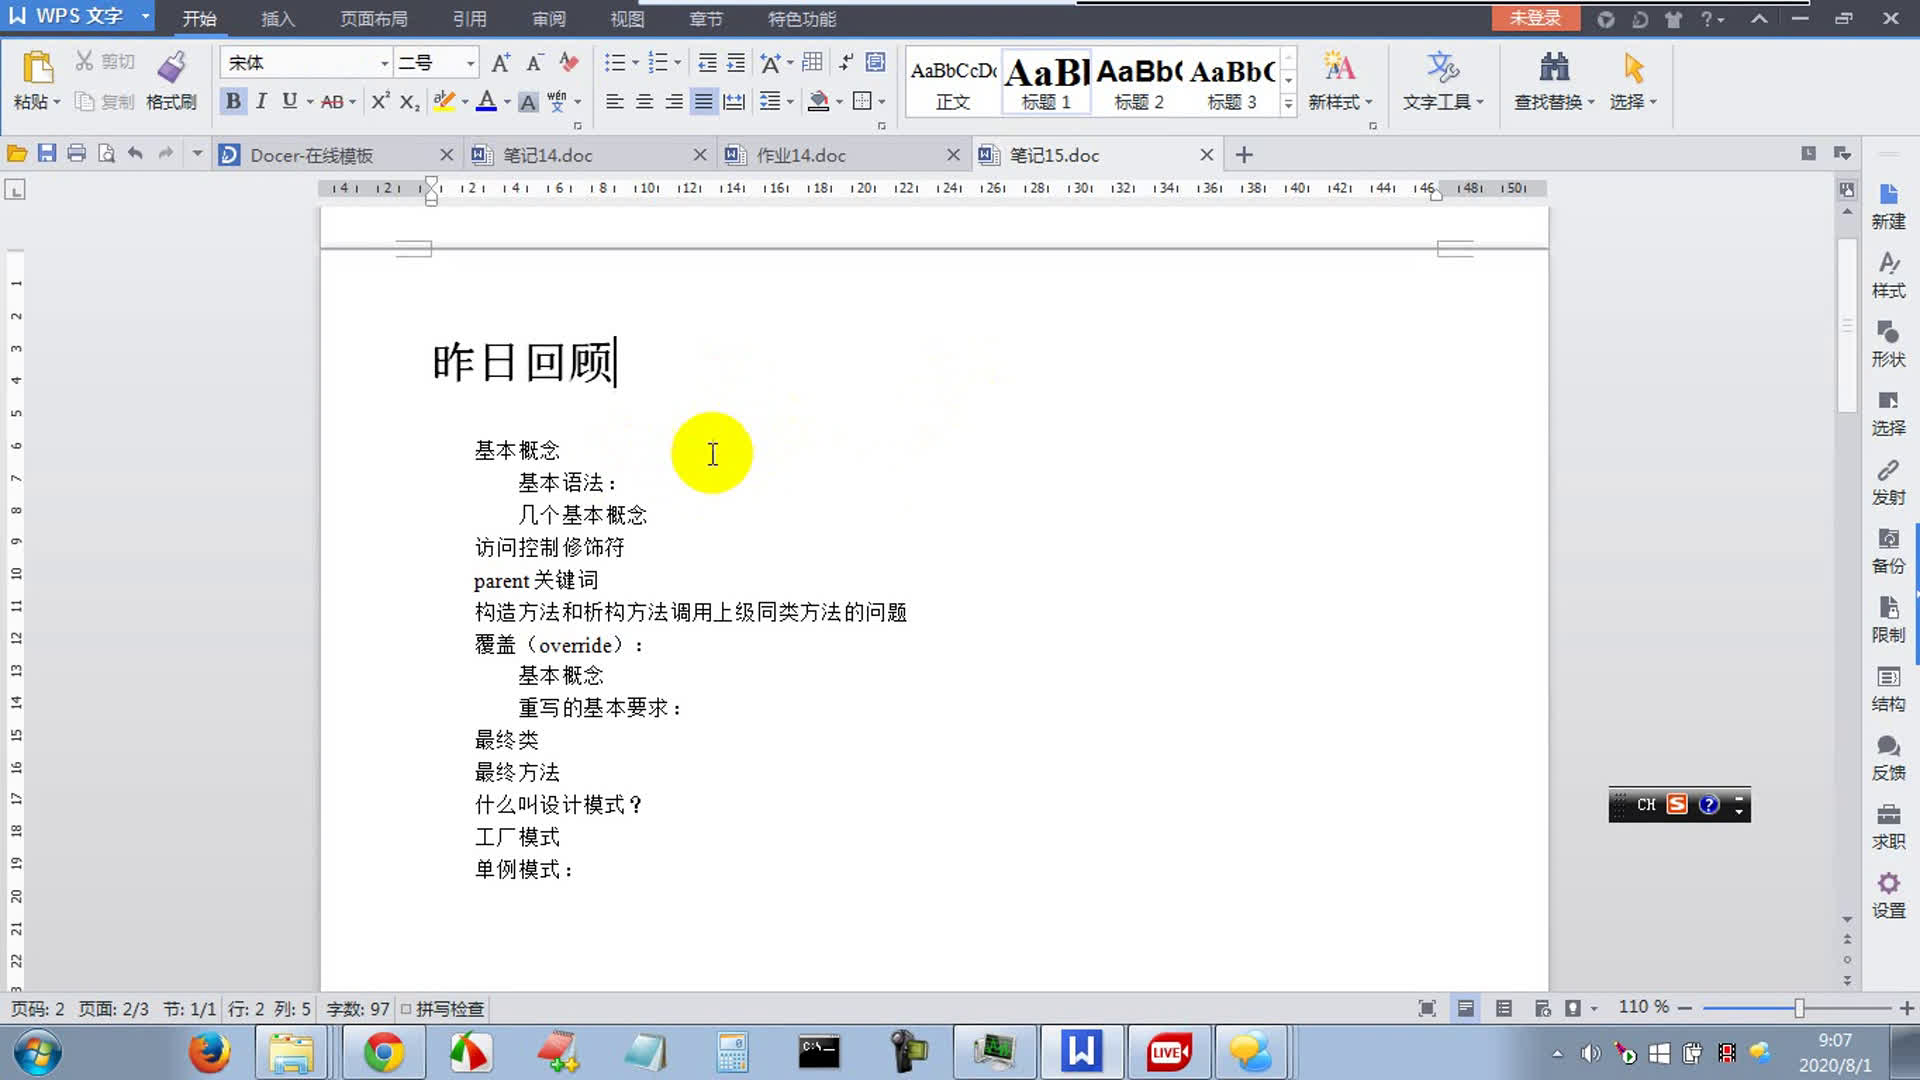Image resolution: width=1920 pixels, height=1080 pixels.
Task: Open the Backup (备份) sidebar panel
Action: click(x=1888, y=550)
